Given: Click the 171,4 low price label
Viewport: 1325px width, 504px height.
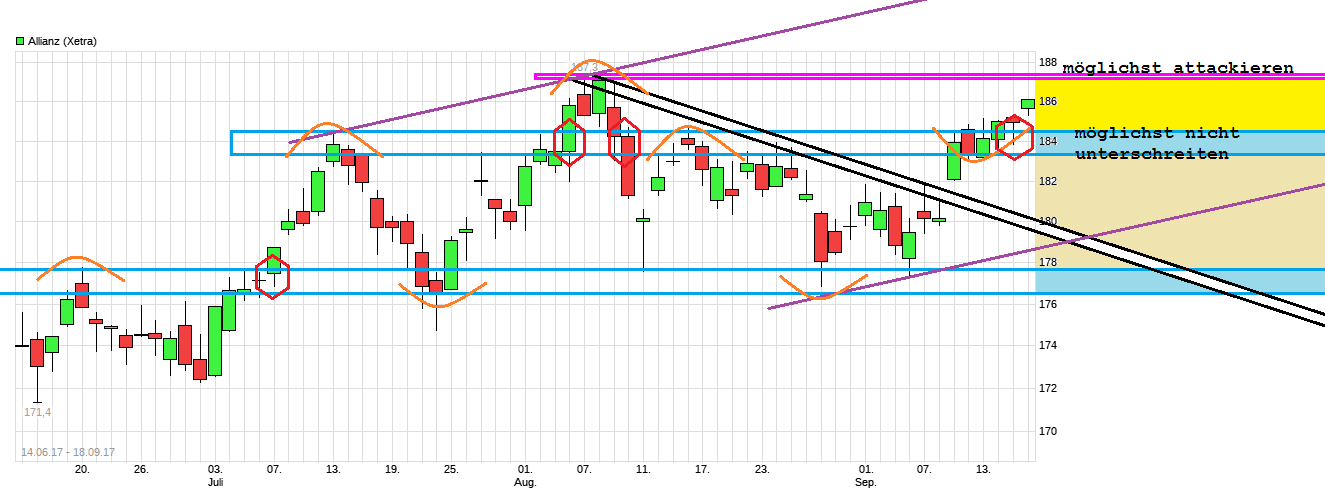Looking at the screenshot, I should [38, 412].
